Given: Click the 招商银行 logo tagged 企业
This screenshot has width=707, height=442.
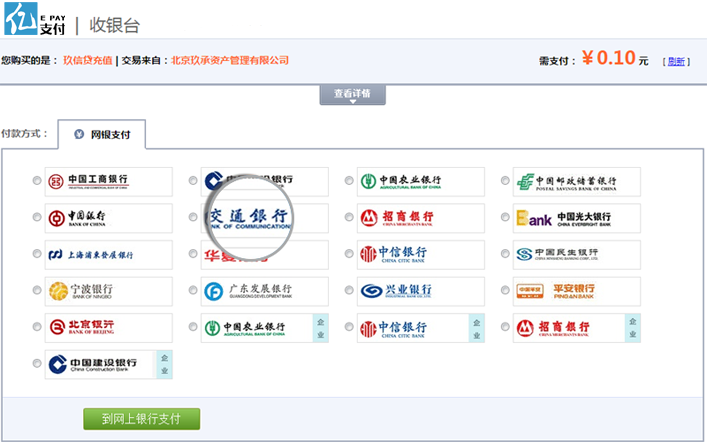Looking at the screenshot, I should tap(577, 328).
